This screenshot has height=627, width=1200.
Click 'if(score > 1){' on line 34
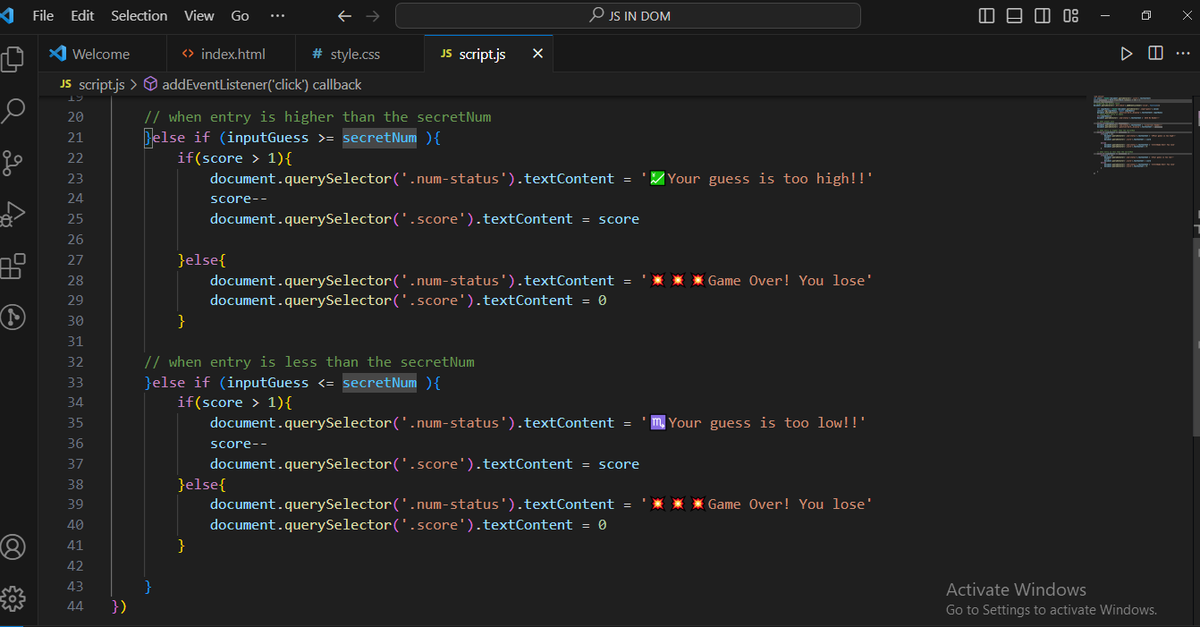click(234, 402)
